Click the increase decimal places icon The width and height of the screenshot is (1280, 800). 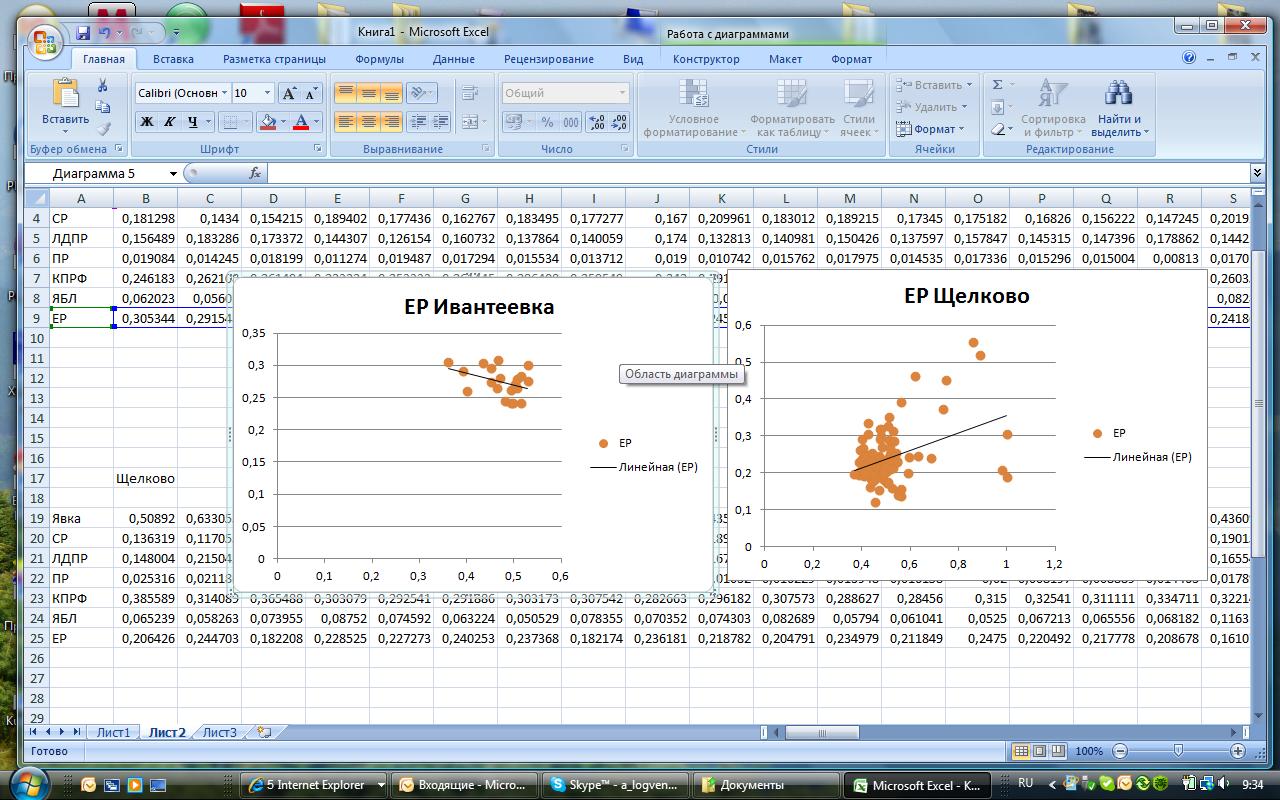click(x=597, y=122)
